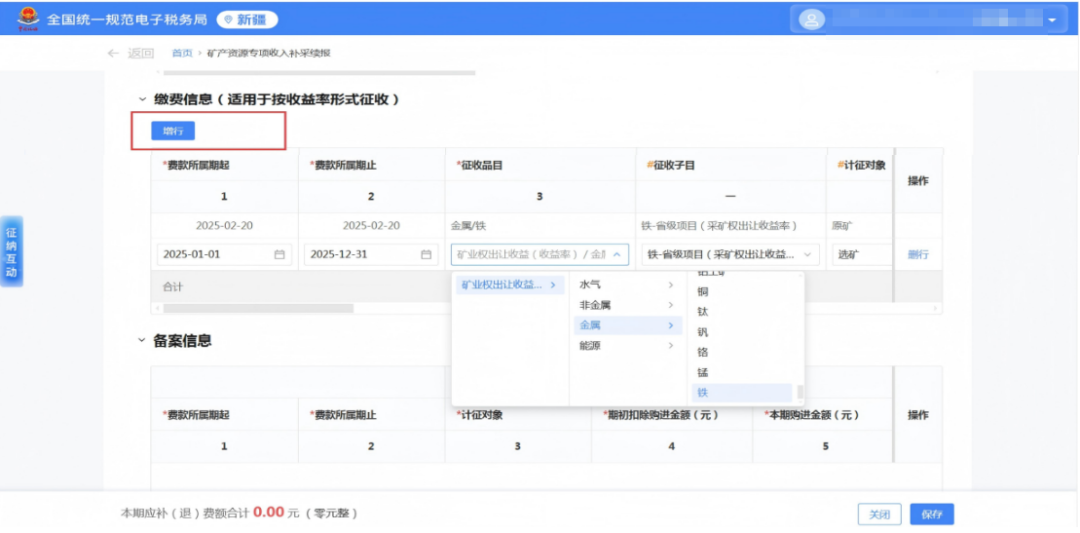Click the 矿产资源专项收入补采续报 breadcrumb text
Screen dimensions: 1080x533
[269, 53]
